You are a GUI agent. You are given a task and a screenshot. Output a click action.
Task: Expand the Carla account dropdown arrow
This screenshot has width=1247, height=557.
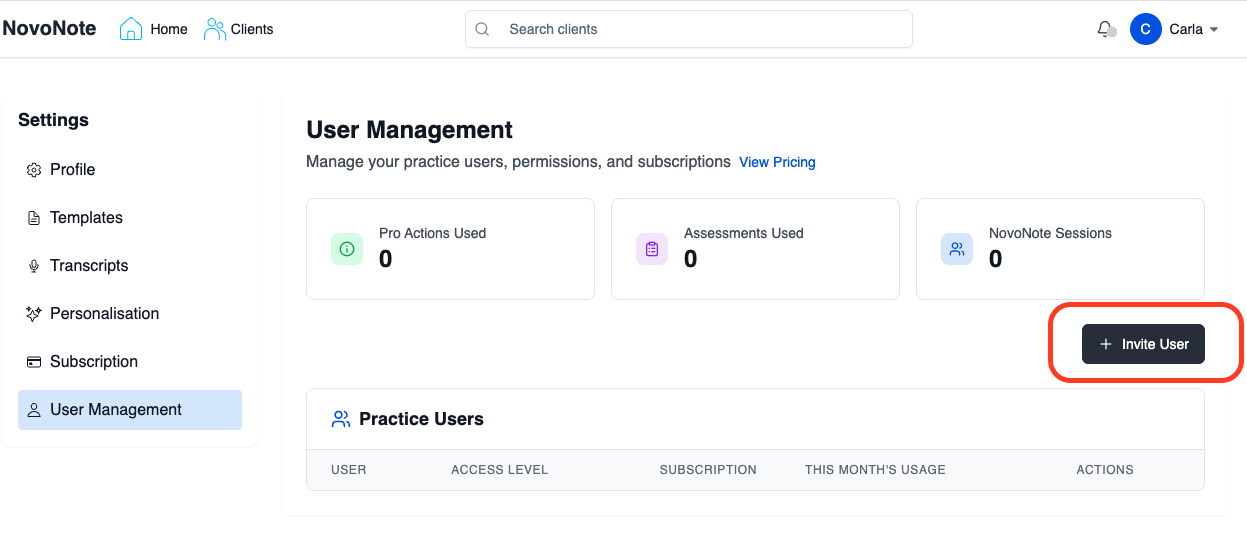tap(1214, 30)
